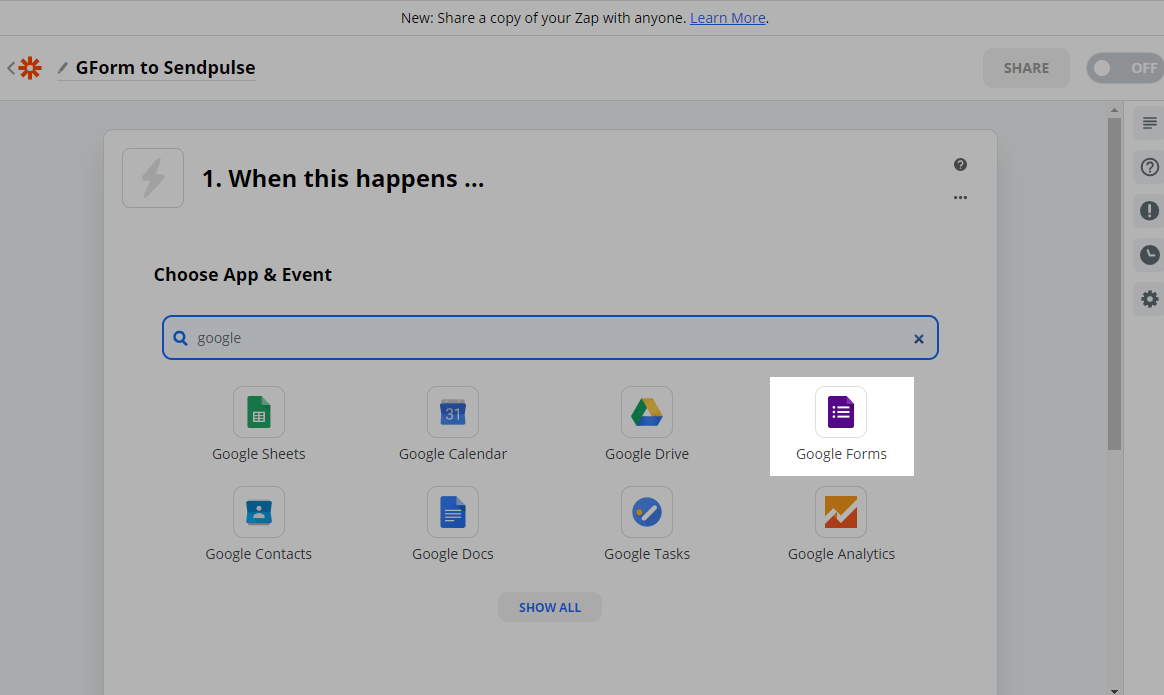Clear the app search field text
1164x695 pixels.
[918, 339]
